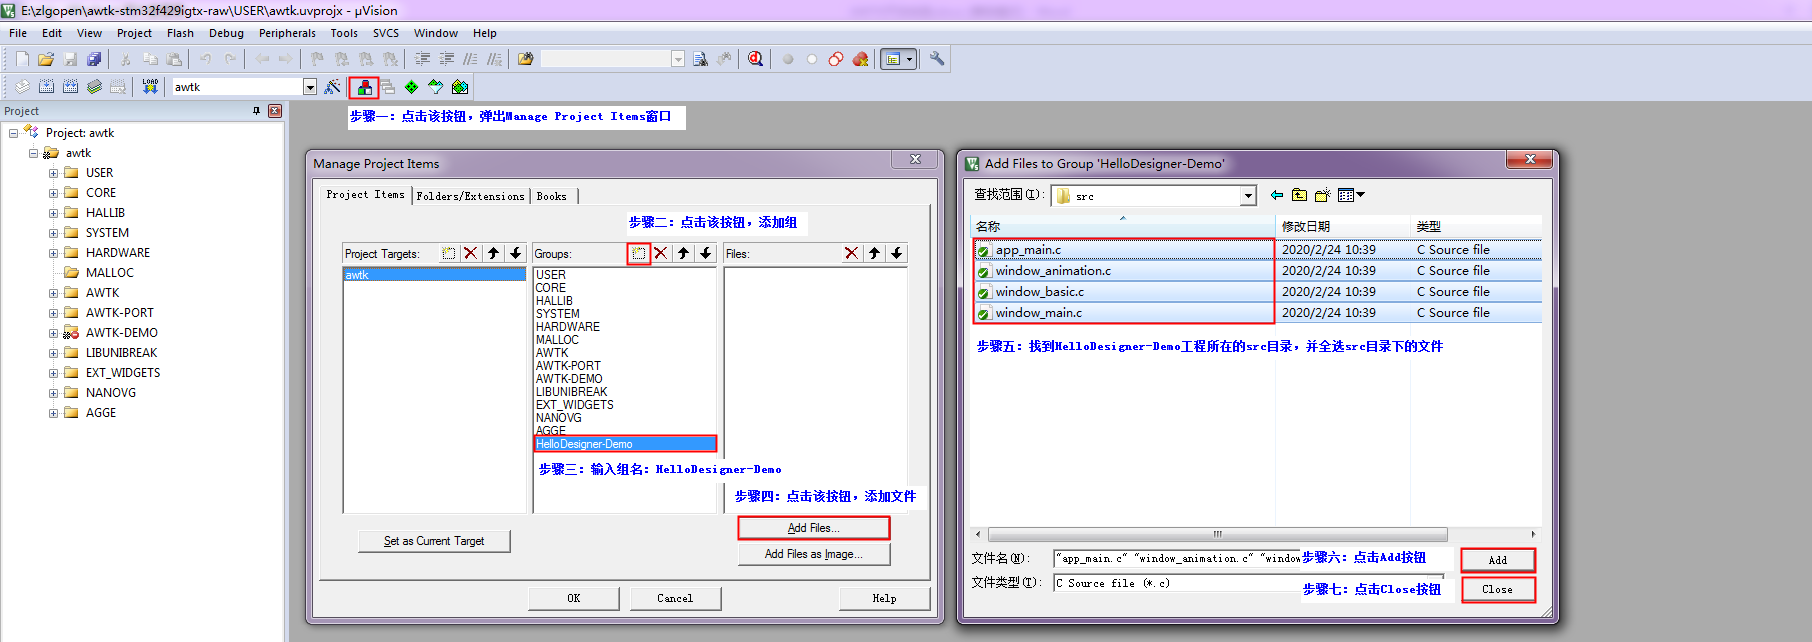Click the Batch build icon
Viewport: 1812px width, 642px height.
pos(94,87)
